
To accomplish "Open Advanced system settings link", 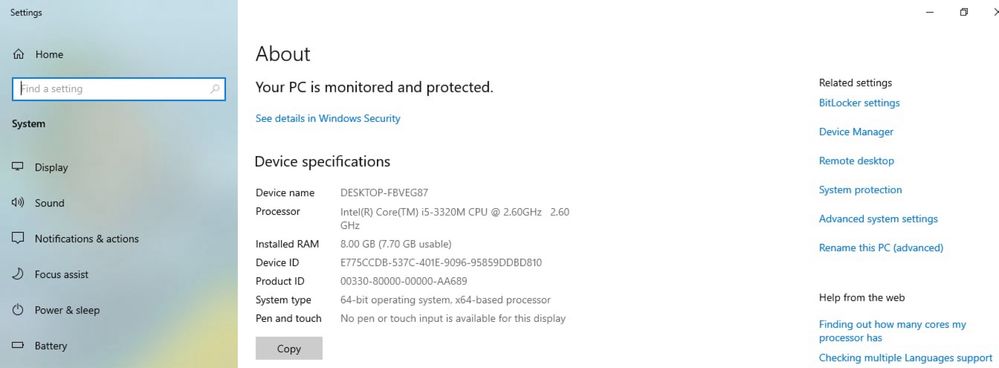I will click(x=878, y=219).
